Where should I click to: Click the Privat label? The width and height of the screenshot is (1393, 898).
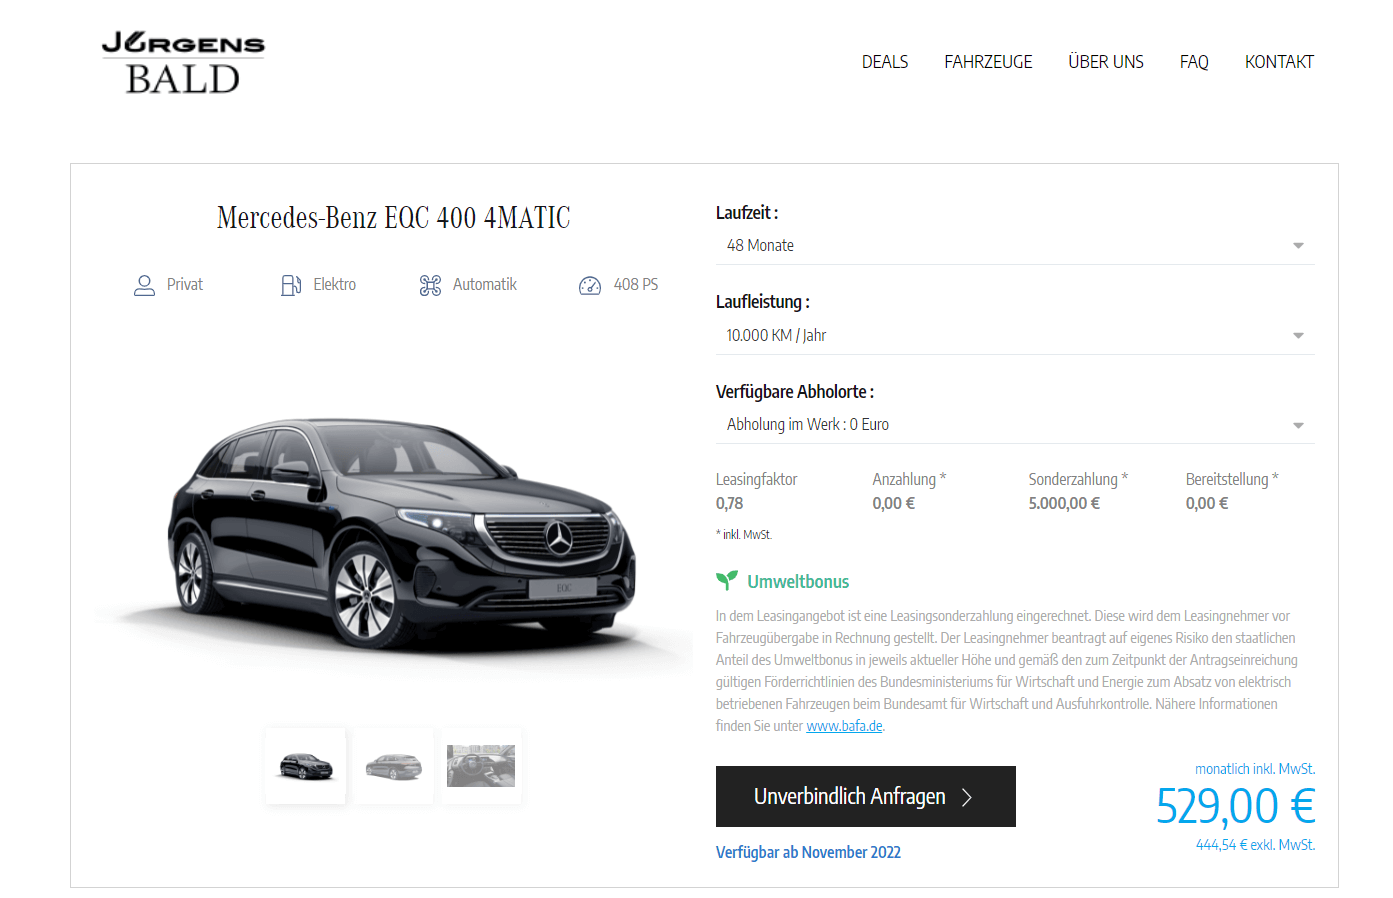(x=185, y=285)
